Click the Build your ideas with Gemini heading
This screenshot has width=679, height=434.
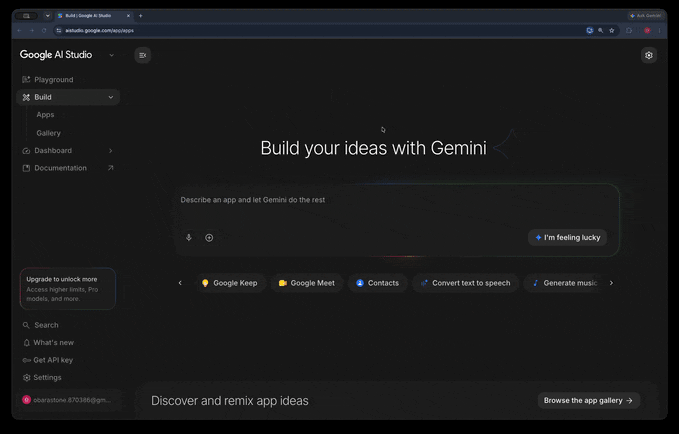pos(373,148)
